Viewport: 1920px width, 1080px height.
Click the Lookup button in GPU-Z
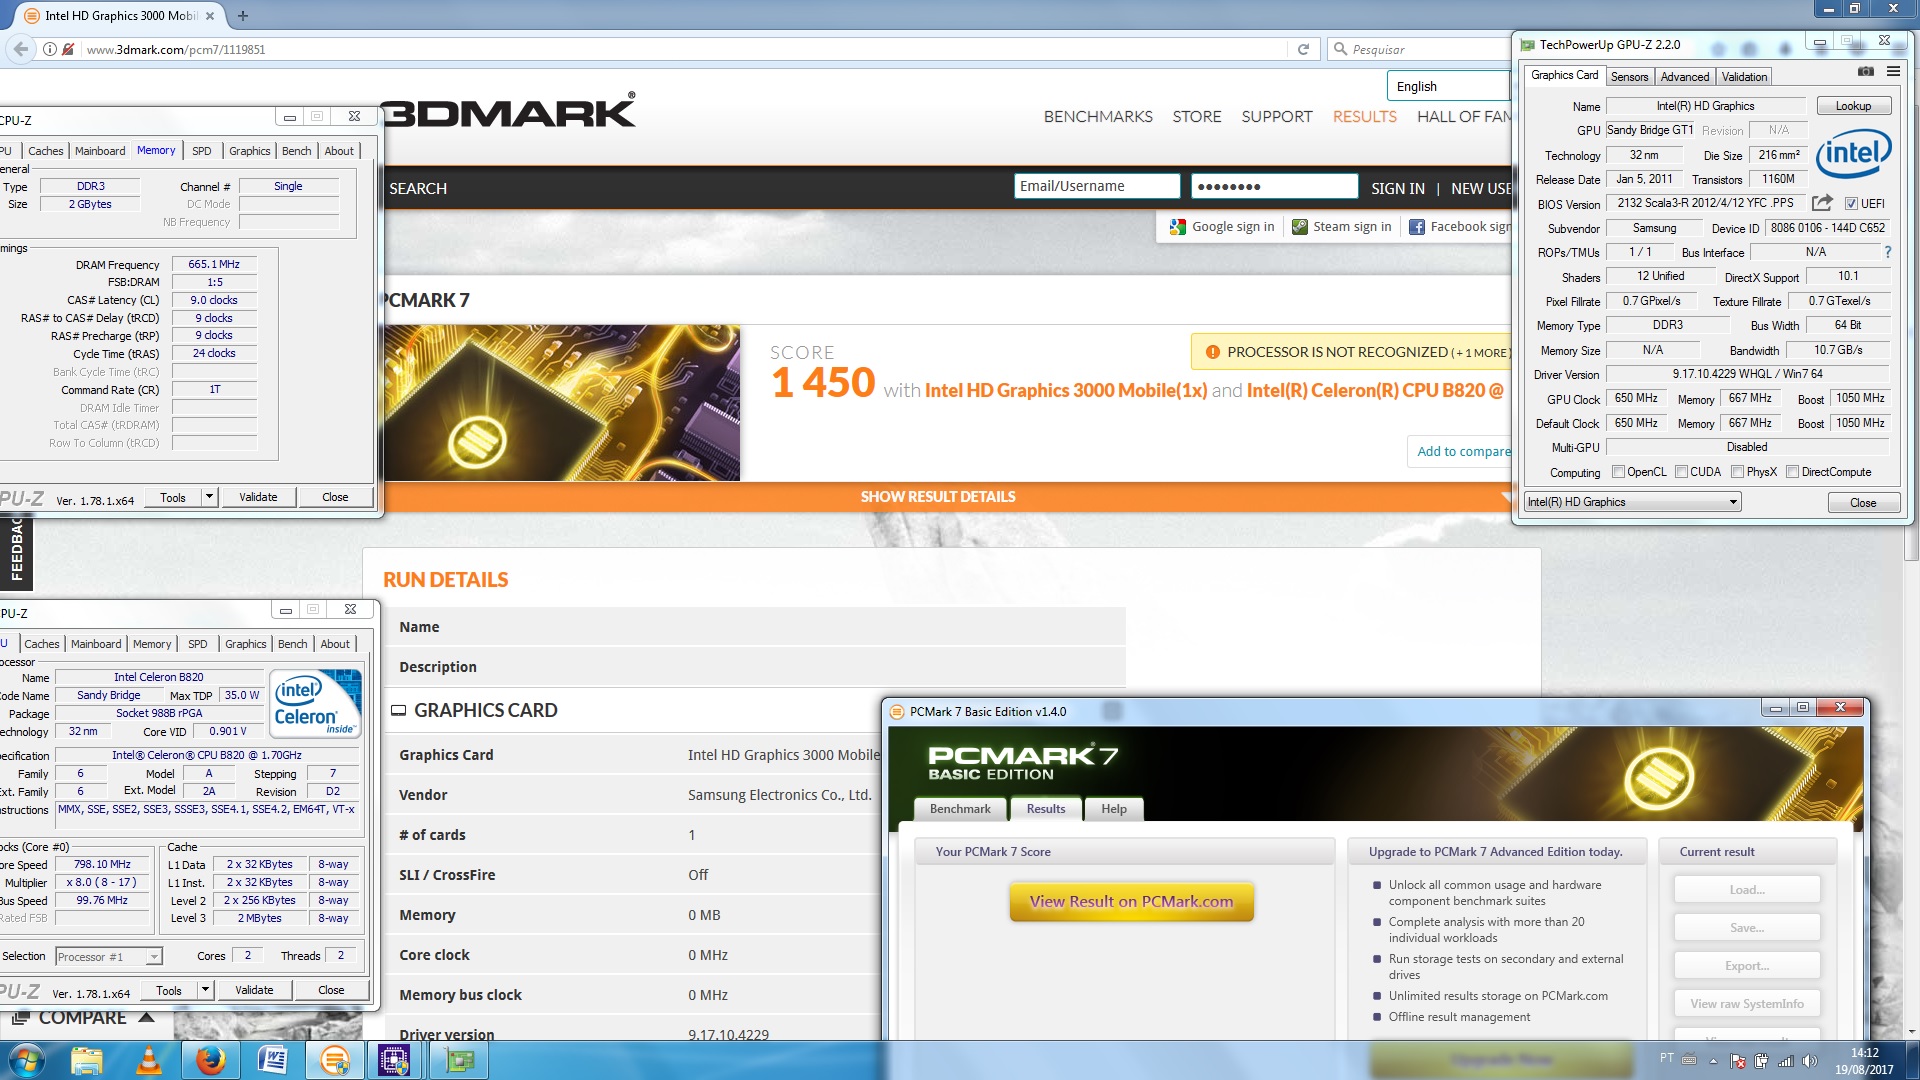(x=1853, y=106)
